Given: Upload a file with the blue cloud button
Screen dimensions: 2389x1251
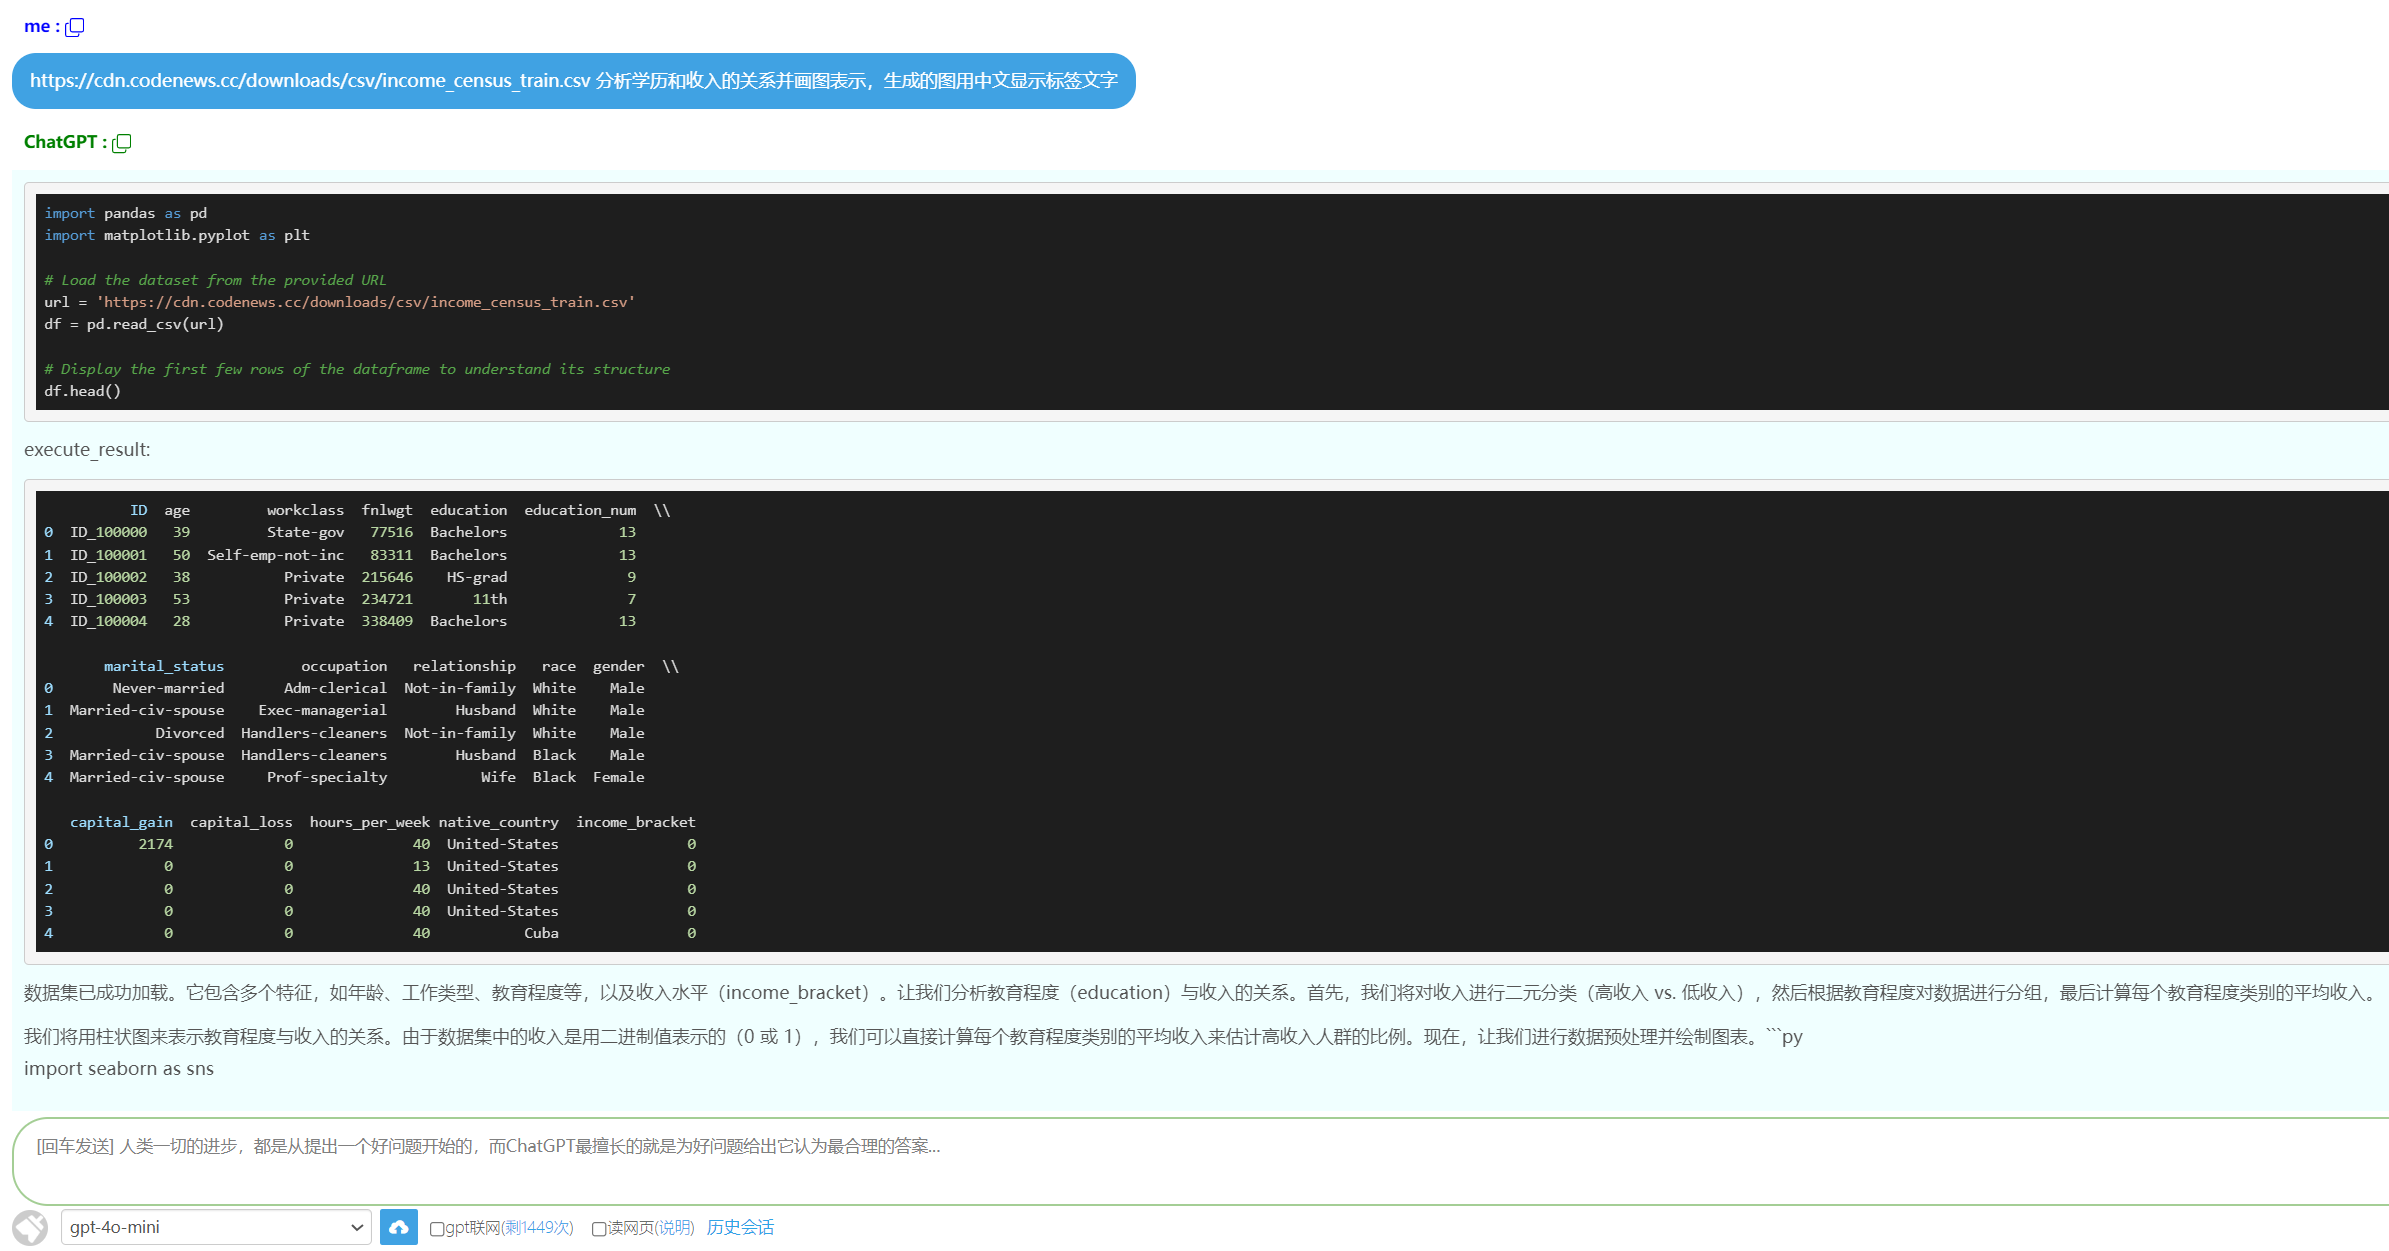Looking at the screenshot, I should [x=399, y=1227].
